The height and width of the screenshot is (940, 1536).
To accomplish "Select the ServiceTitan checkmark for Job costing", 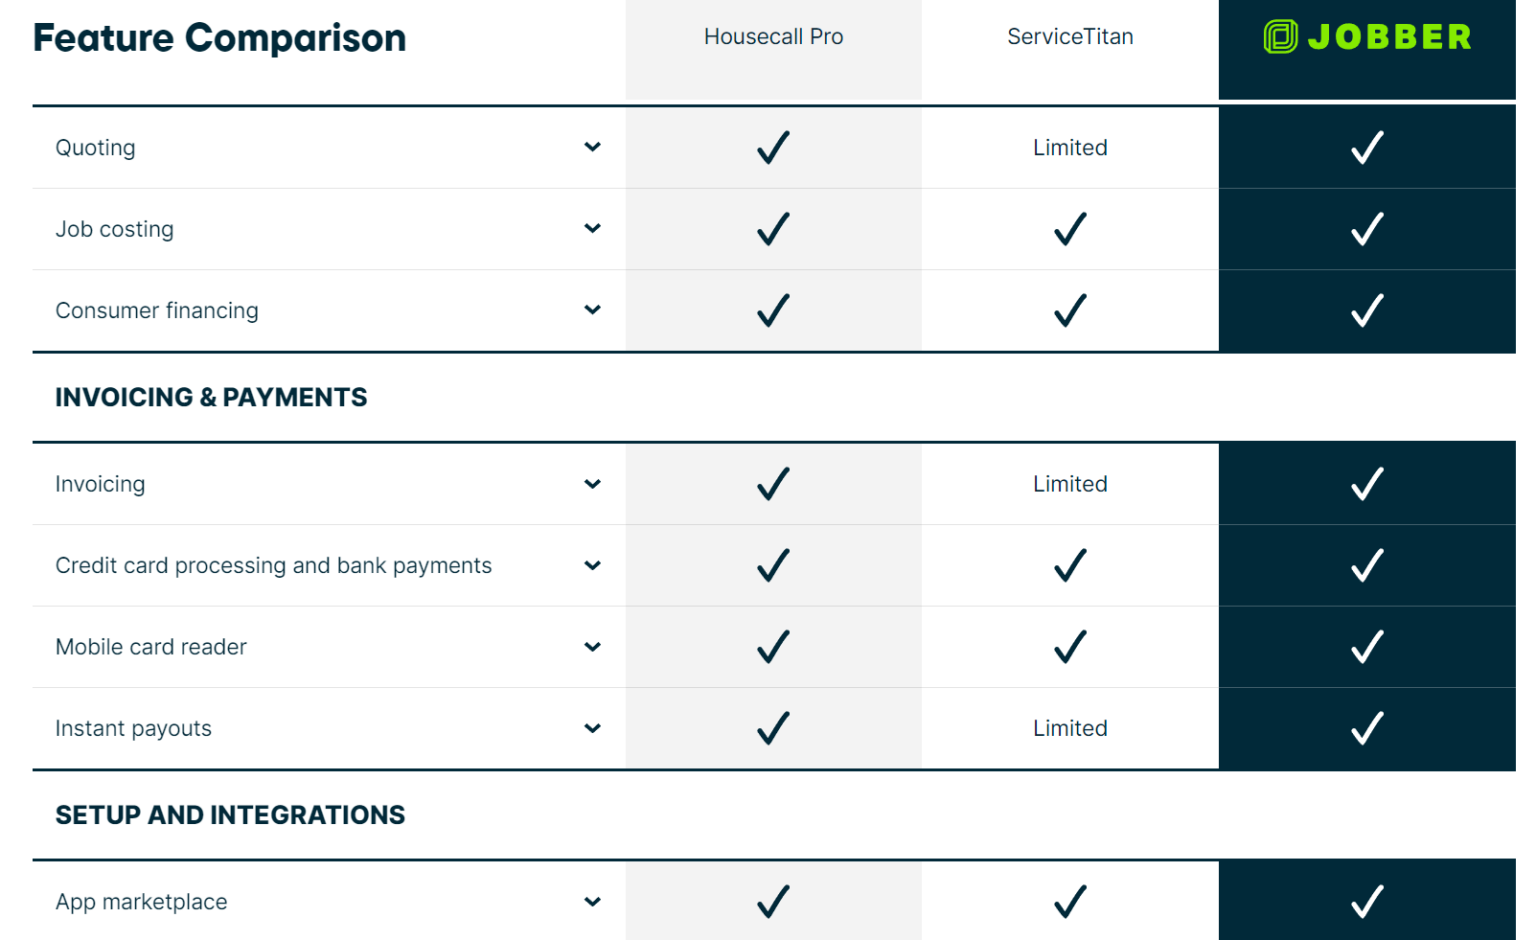I will (1069, 229).
